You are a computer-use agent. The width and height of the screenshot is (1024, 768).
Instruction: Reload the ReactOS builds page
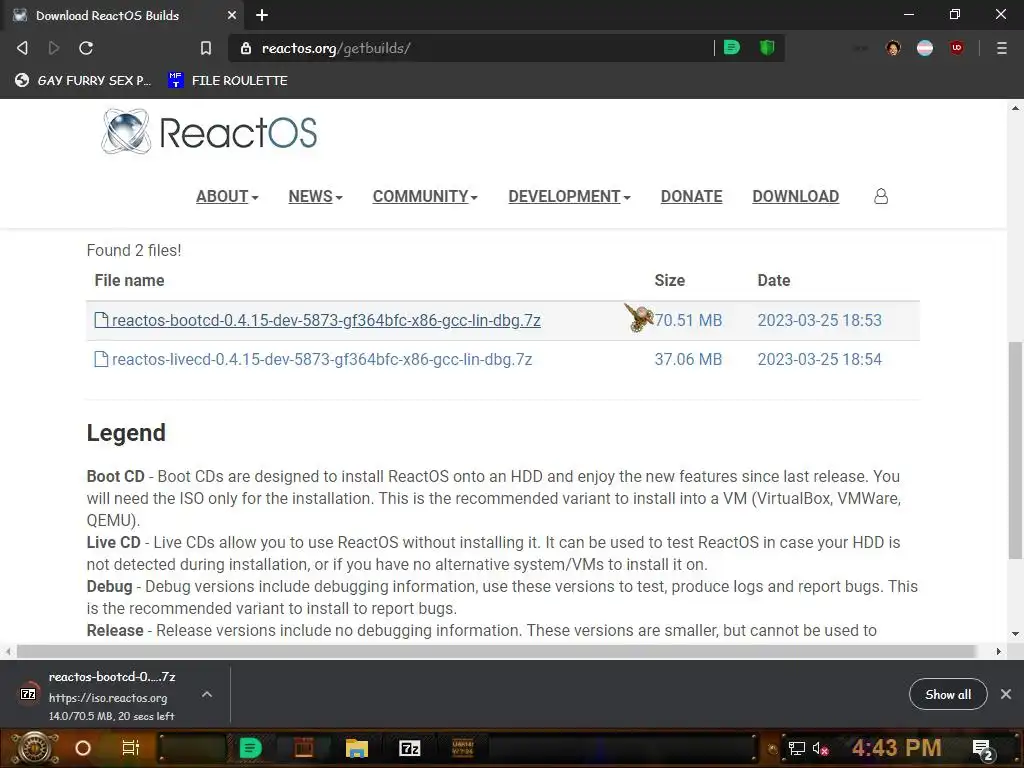click(x=86, y=48)
